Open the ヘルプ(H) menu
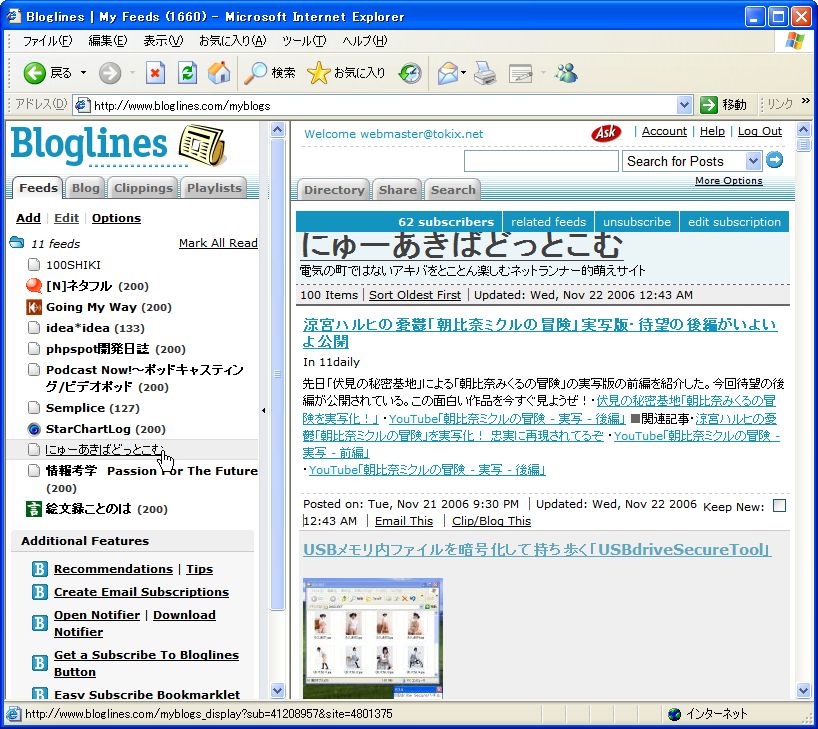Screen dimensions: 818x729 pos(365,41)
